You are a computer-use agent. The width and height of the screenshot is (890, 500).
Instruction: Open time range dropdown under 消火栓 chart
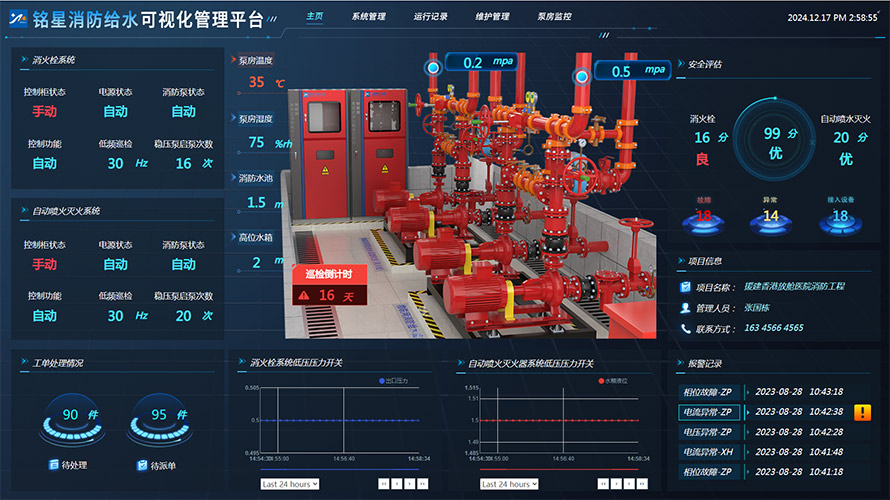[289, 484]
